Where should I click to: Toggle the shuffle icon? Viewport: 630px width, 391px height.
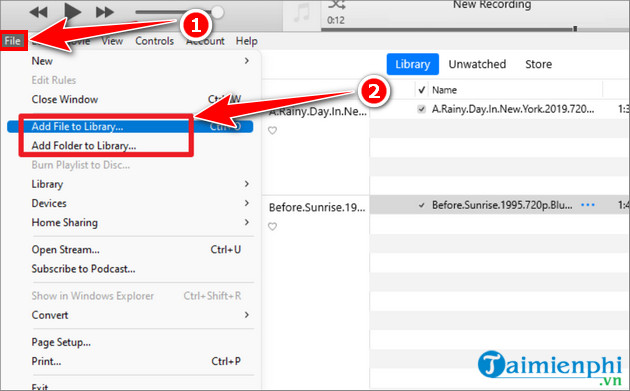point(336,5)
